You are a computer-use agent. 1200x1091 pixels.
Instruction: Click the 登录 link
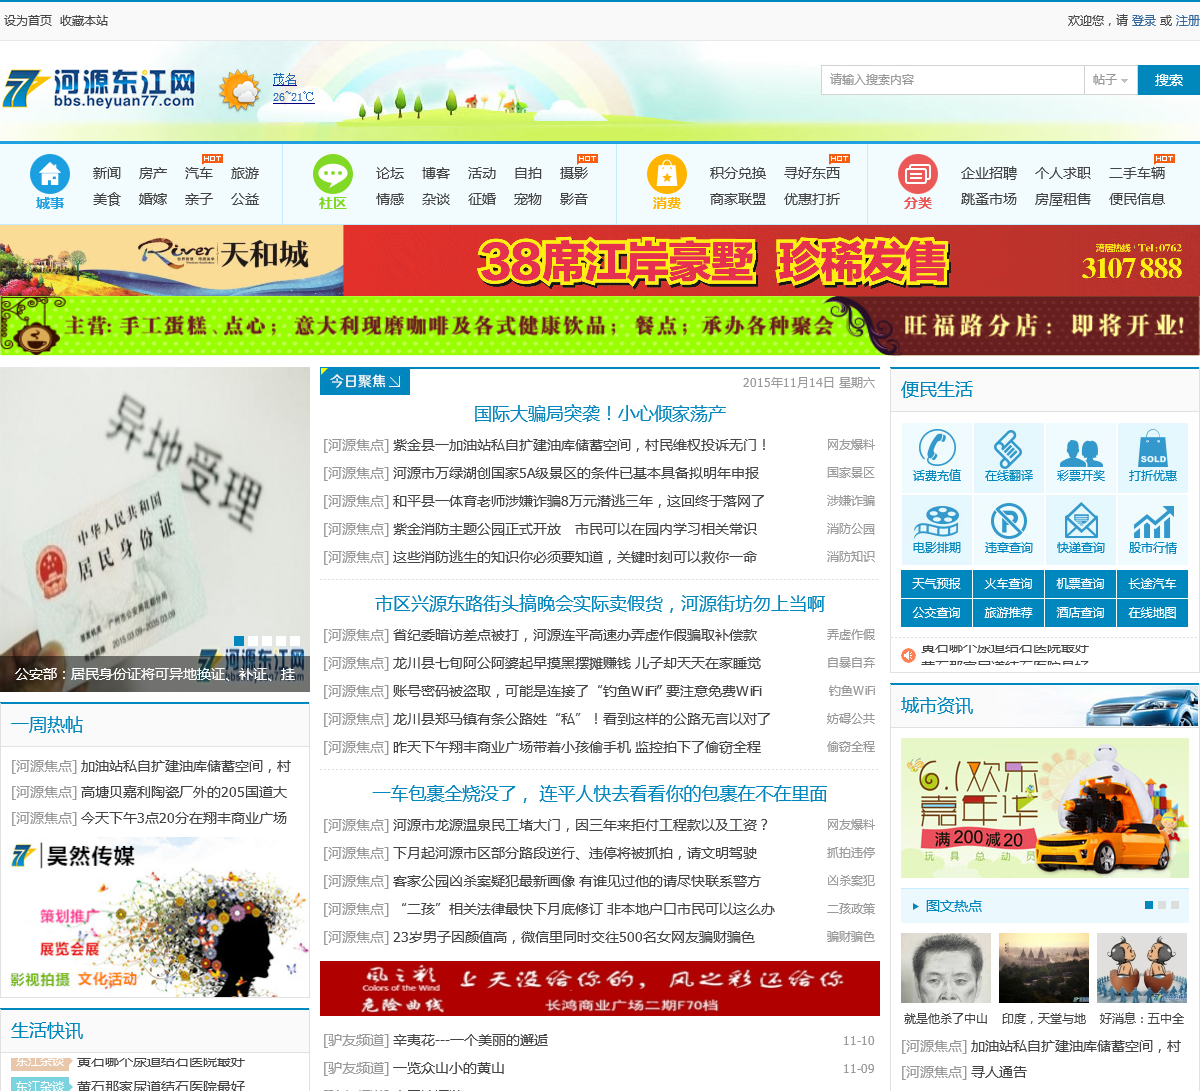coord(1144,20)
